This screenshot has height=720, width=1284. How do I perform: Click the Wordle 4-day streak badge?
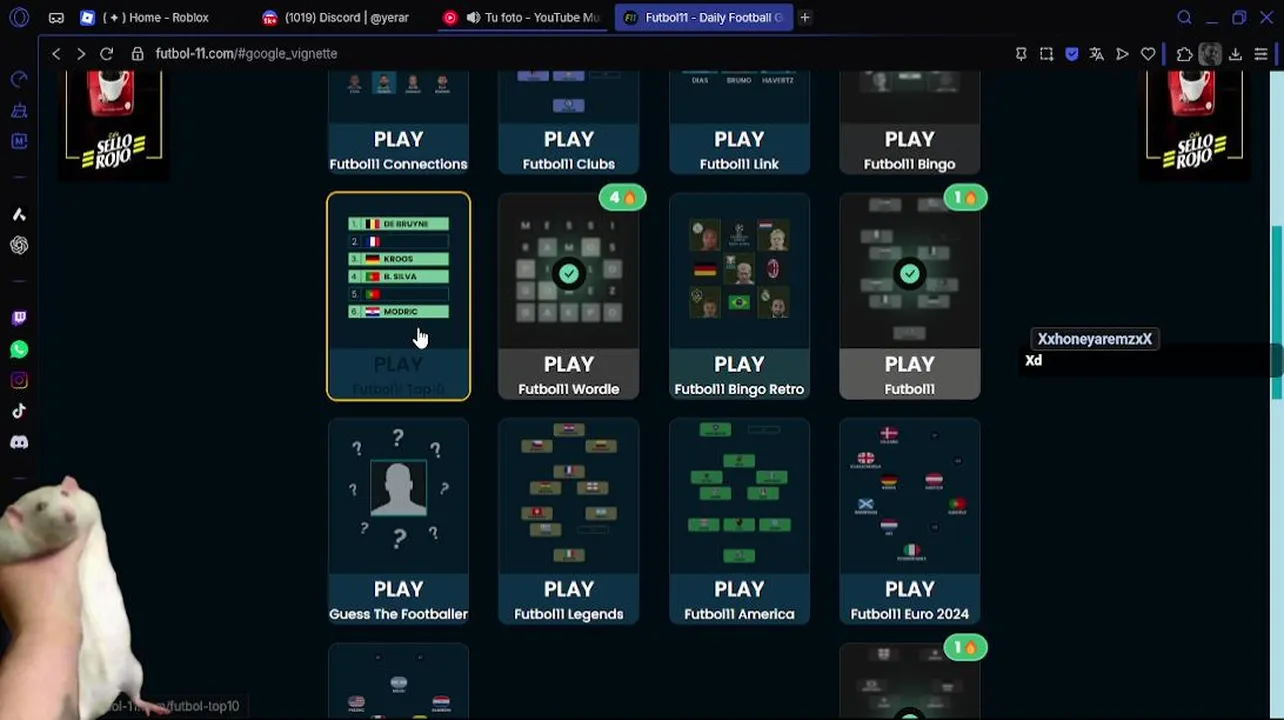(622, 198)
